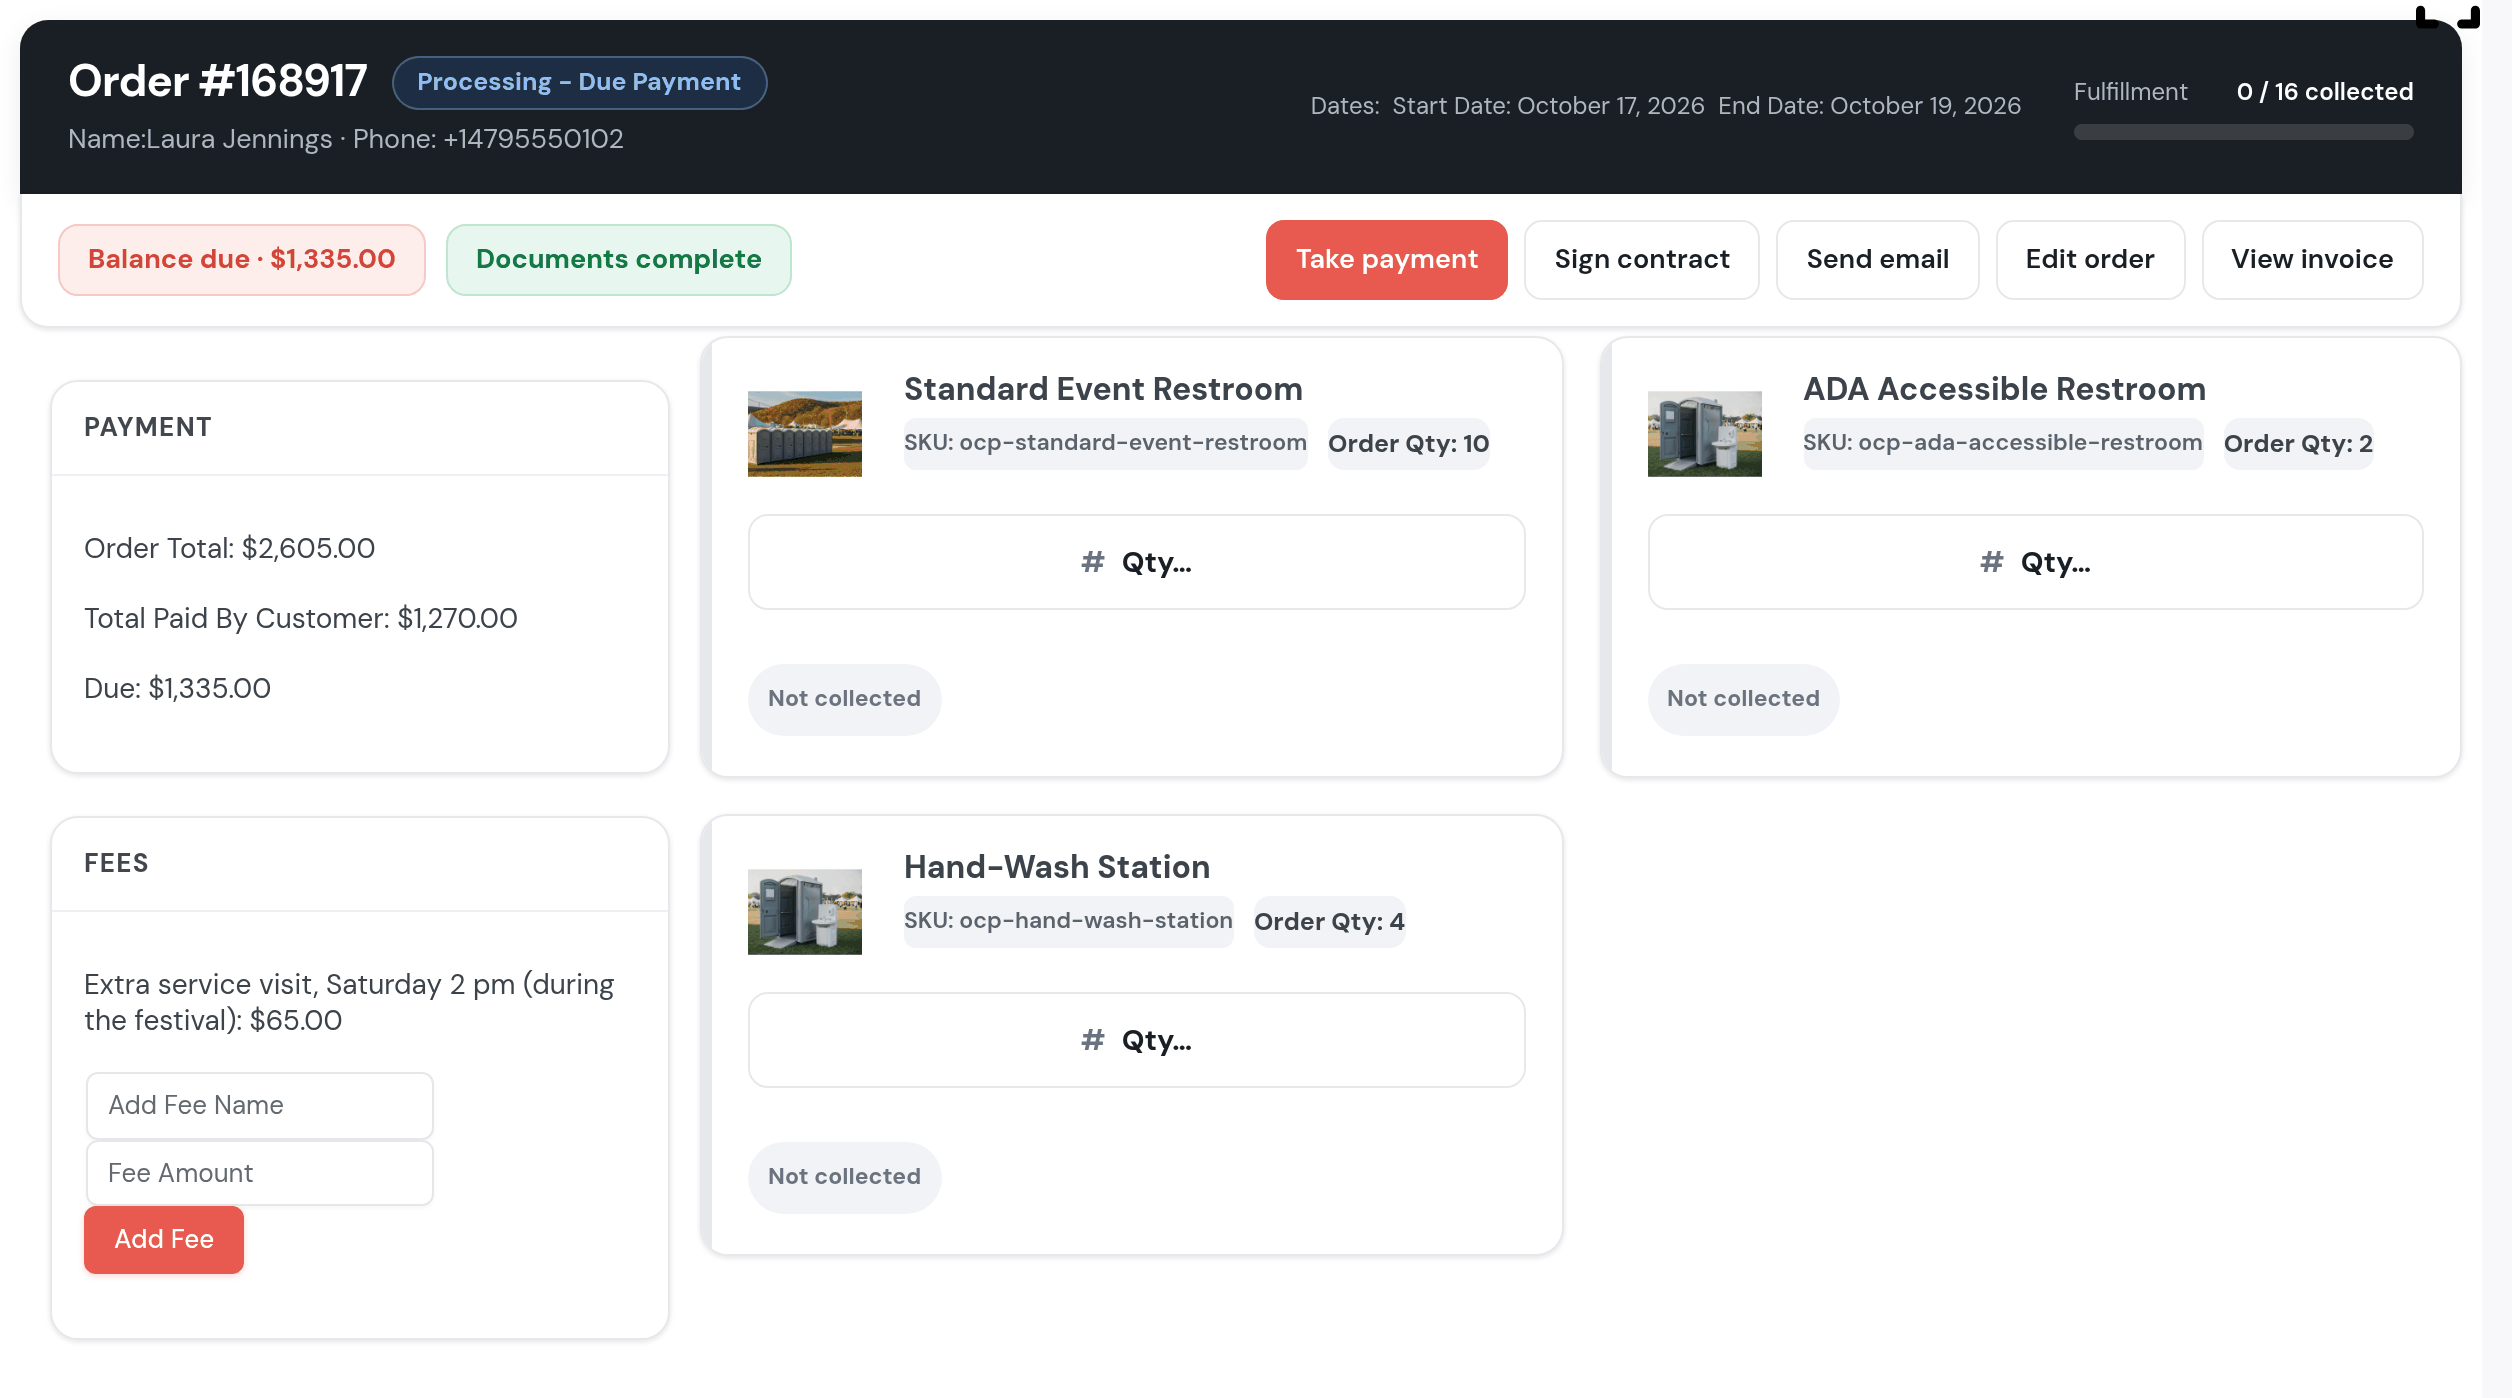Click Send email button

tap(1877, 260)
